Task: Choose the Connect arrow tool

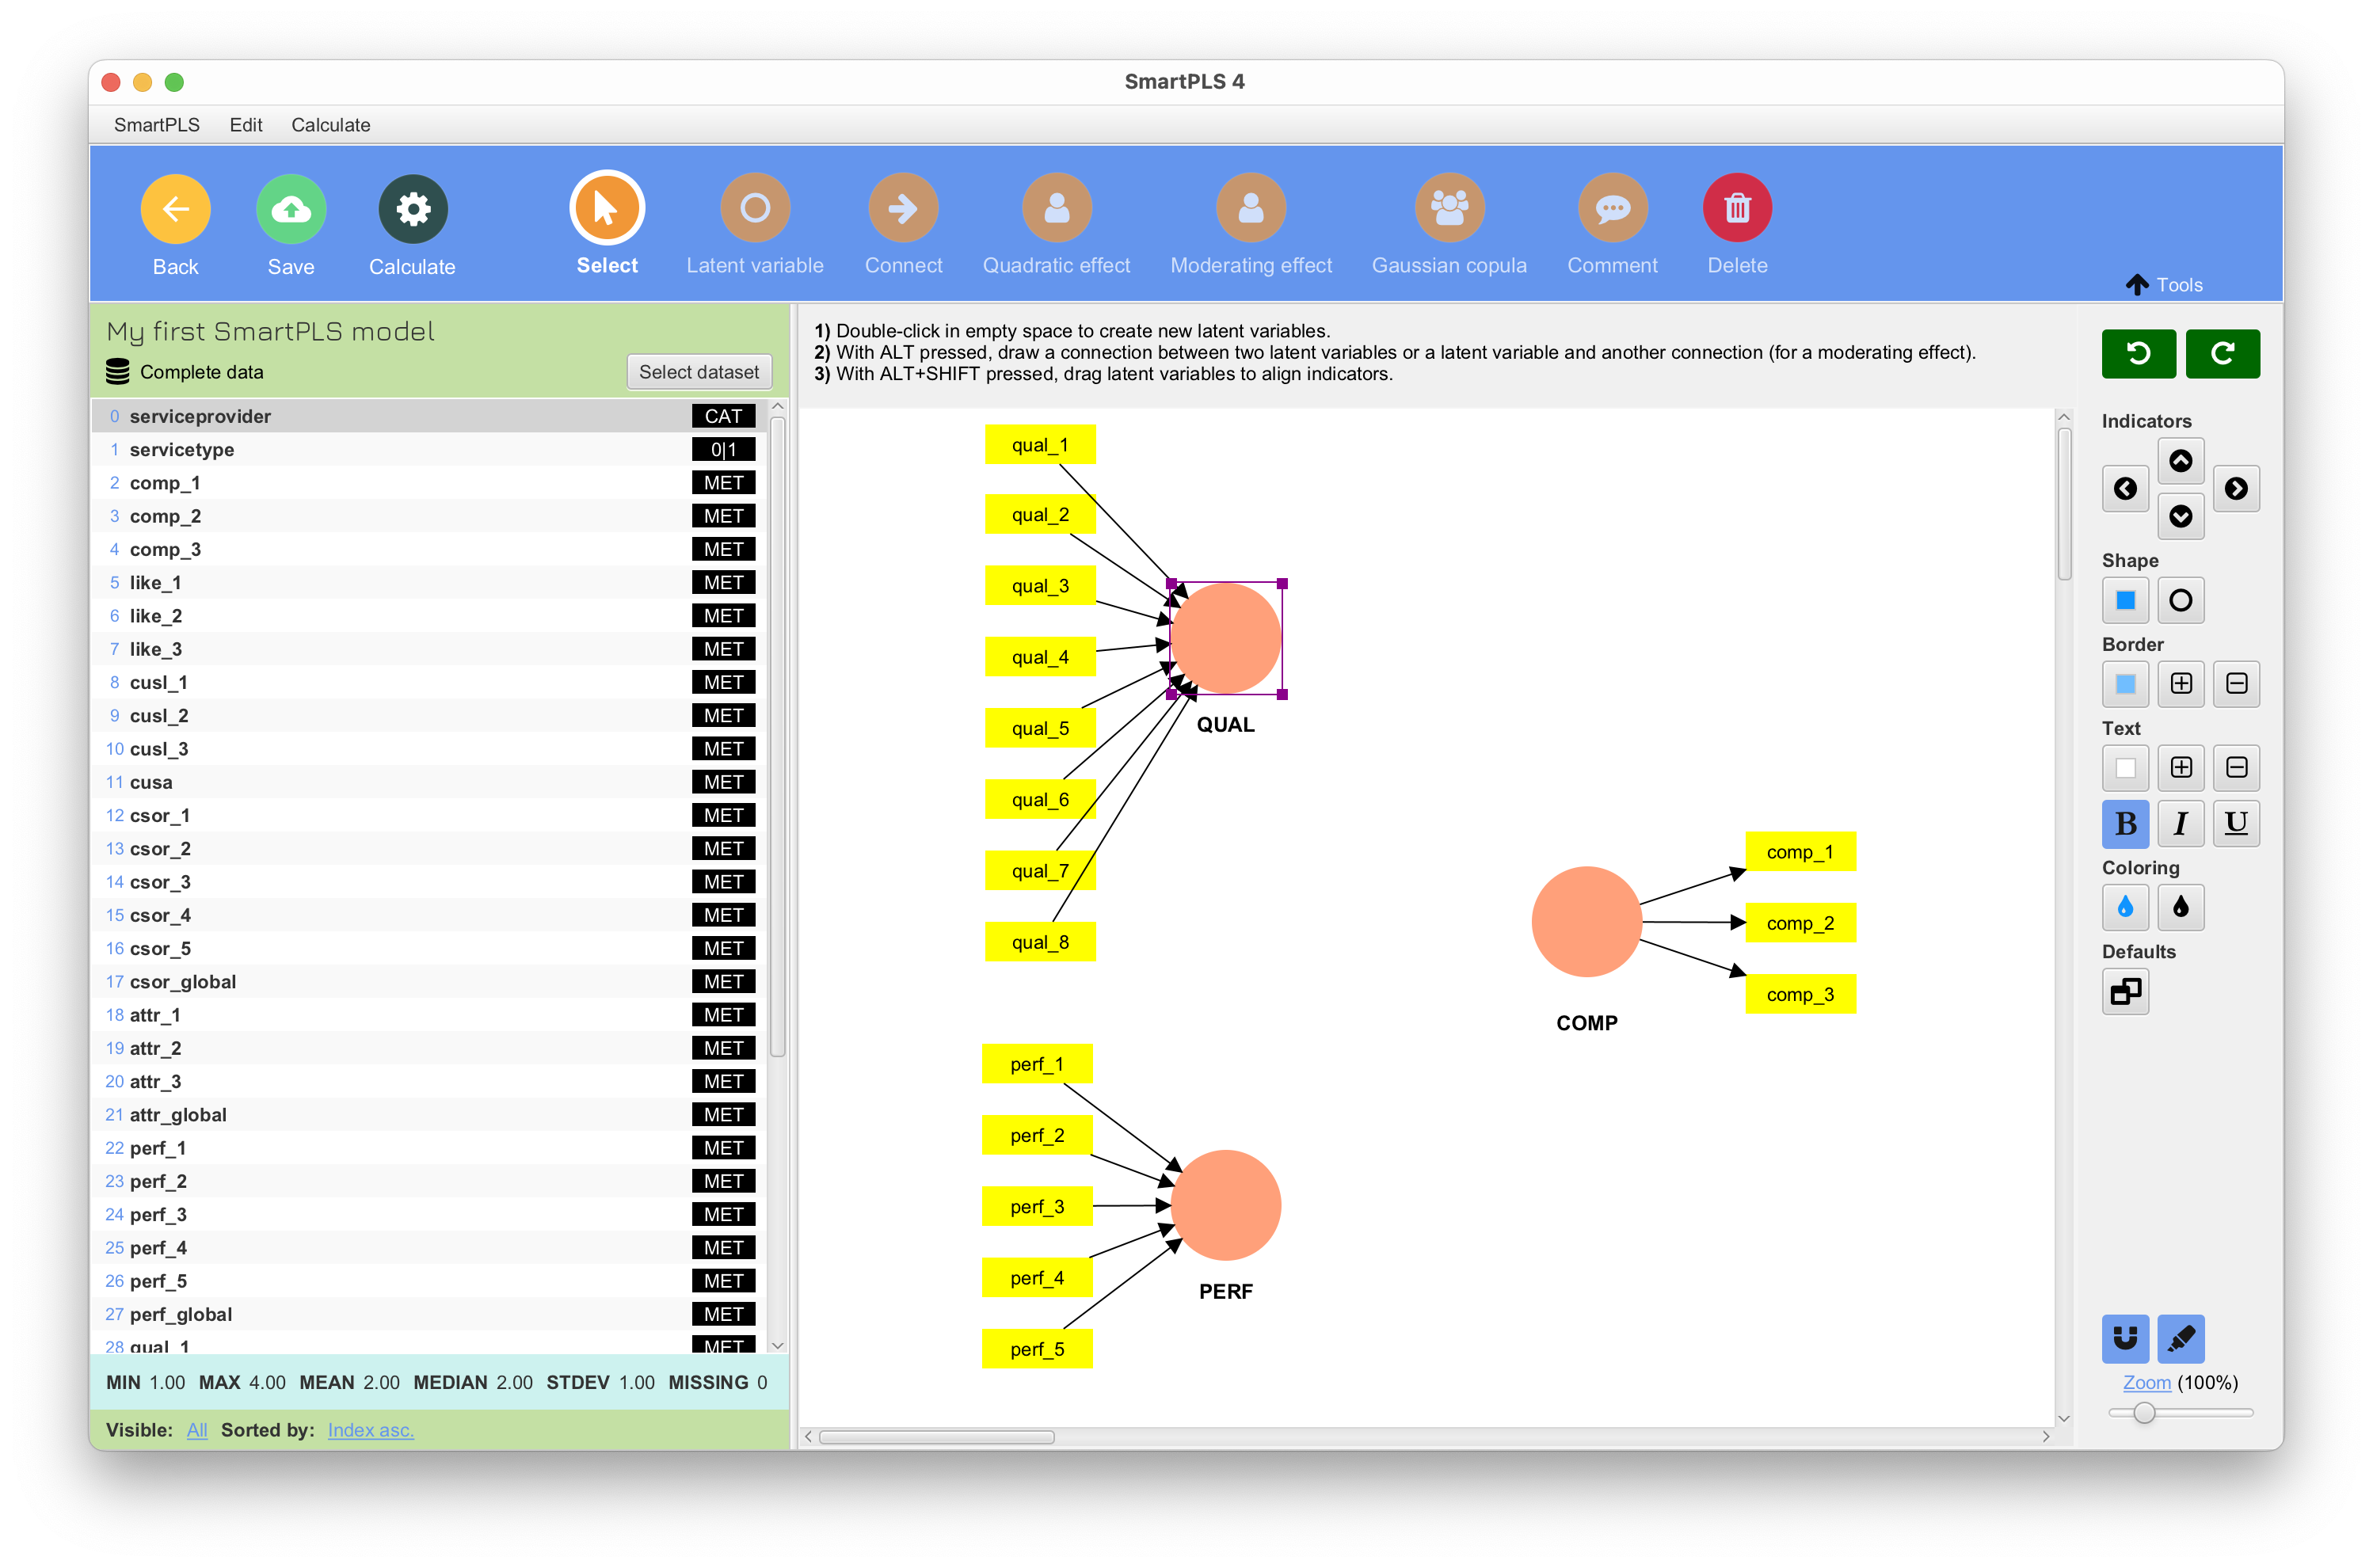Action: coord(903,208)
